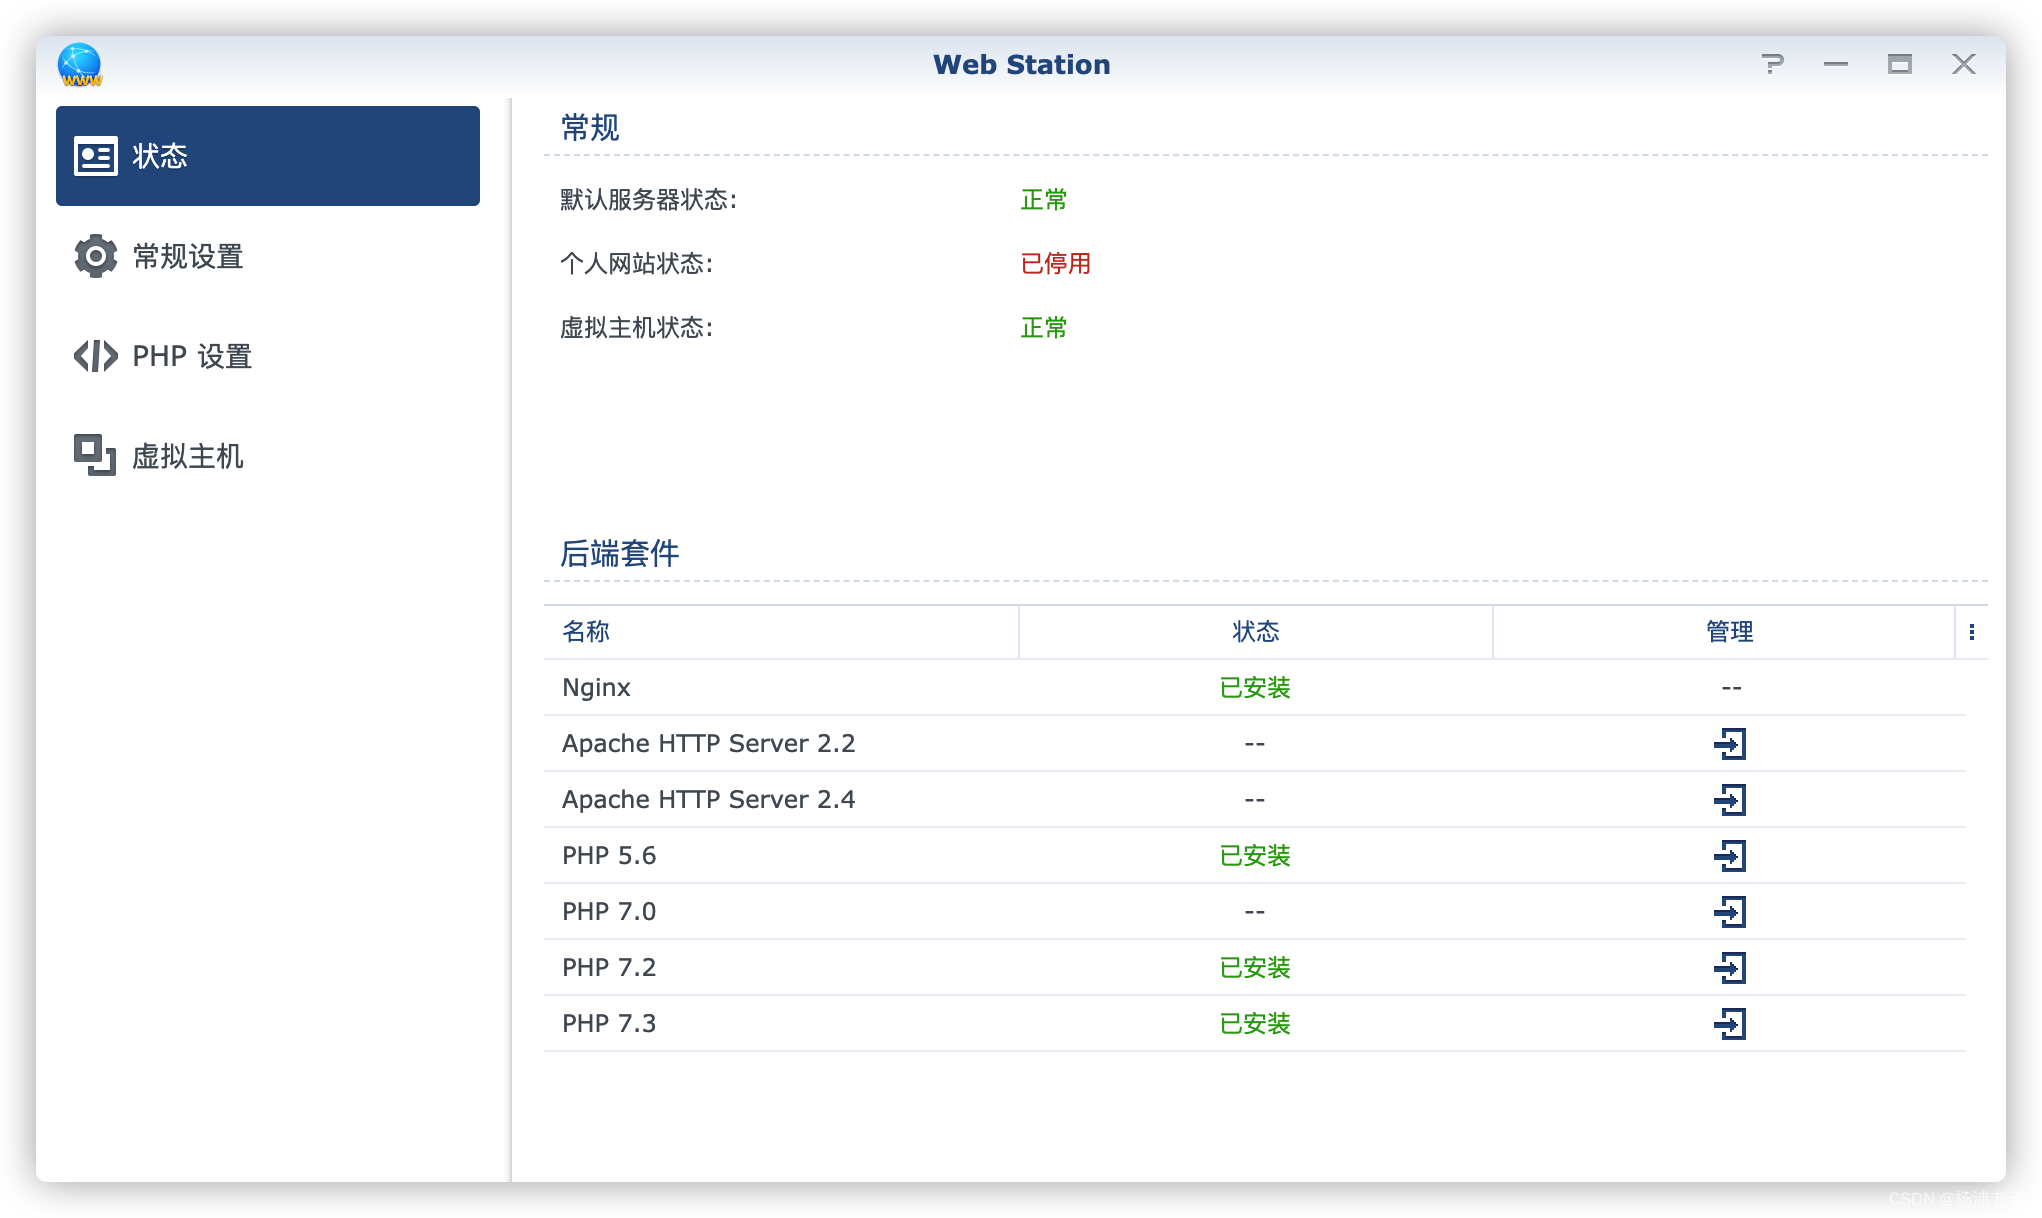Select the 状态 sidebar tab

tap(268, 156)
